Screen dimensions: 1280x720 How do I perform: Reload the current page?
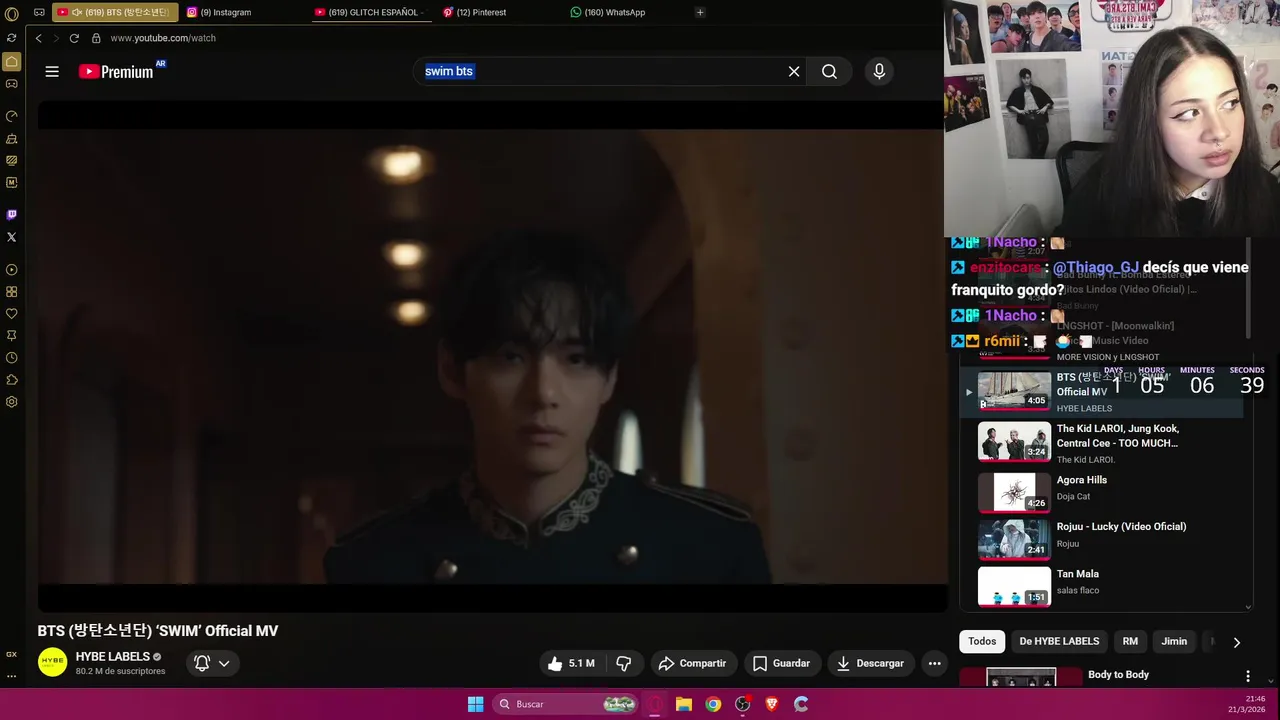pyautogui.click(x=74, y=38)
